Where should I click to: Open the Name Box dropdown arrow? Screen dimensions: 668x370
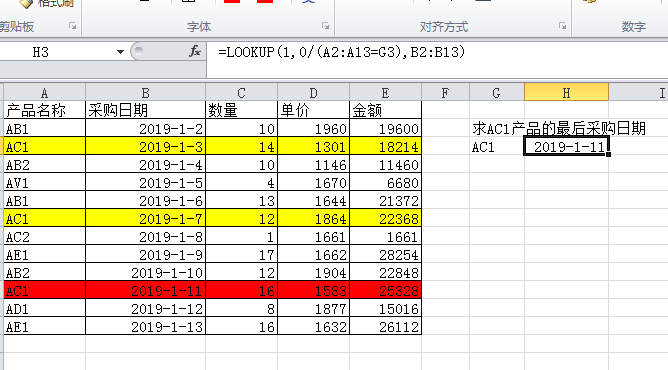pos(120,52)
